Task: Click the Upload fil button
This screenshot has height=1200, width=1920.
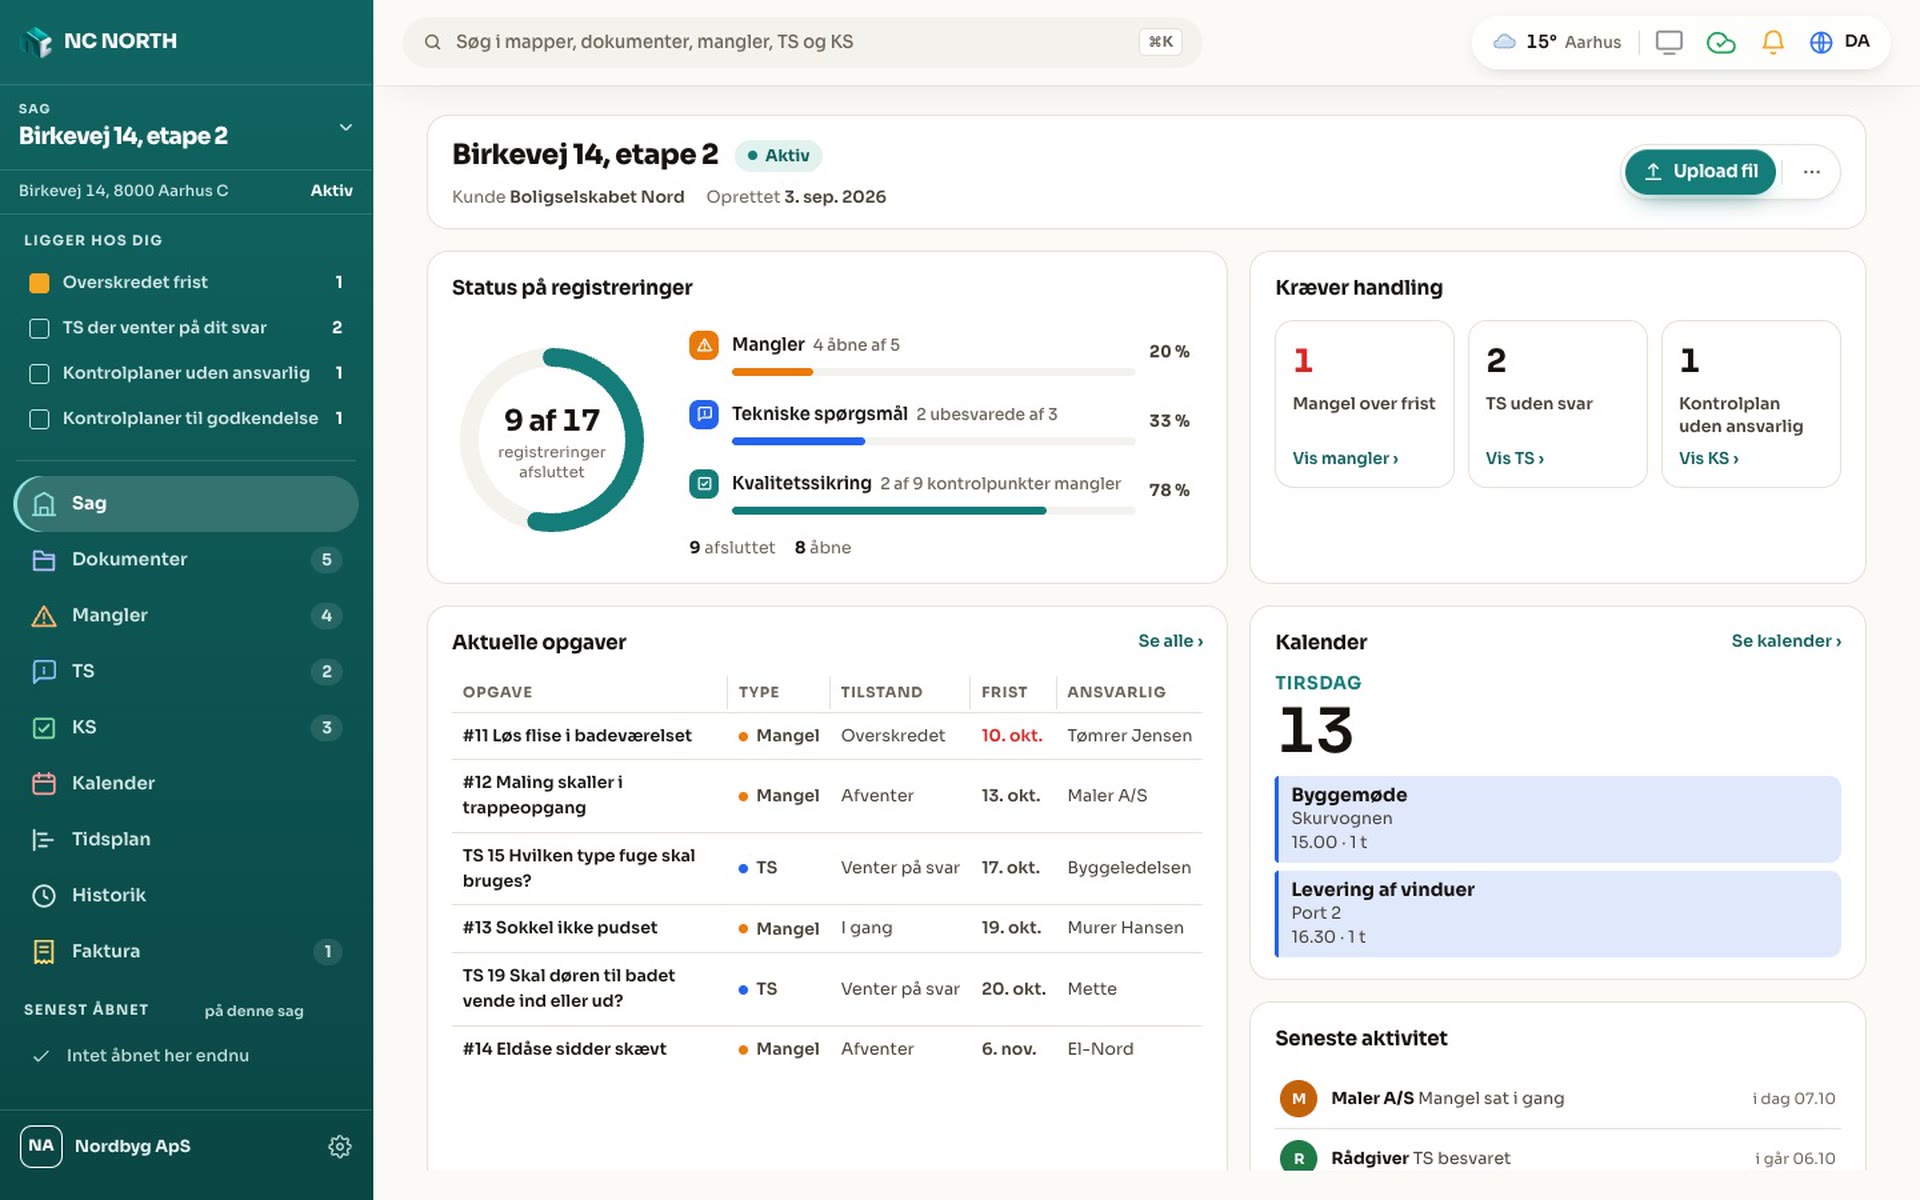Action: (x=1699, y=172)
